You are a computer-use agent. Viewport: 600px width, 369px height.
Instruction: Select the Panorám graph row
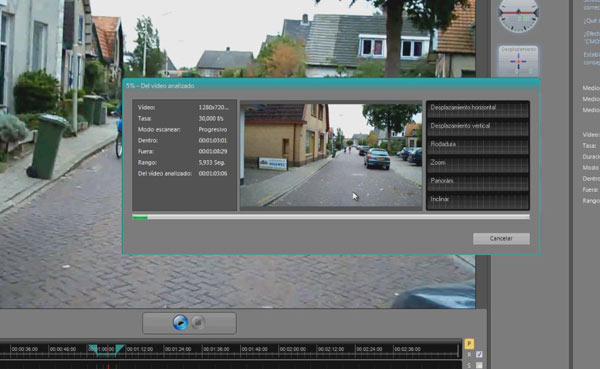pos(478,183)
